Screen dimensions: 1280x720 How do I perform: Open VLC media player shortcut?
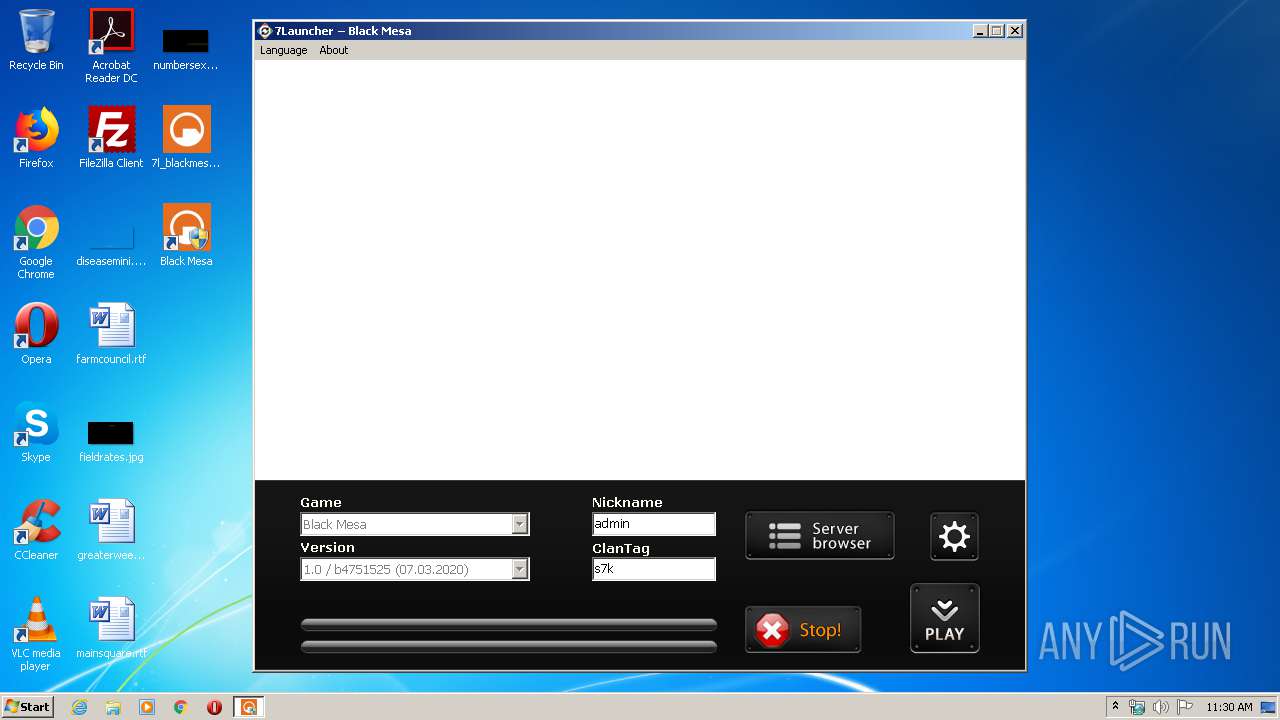point(36,634)
